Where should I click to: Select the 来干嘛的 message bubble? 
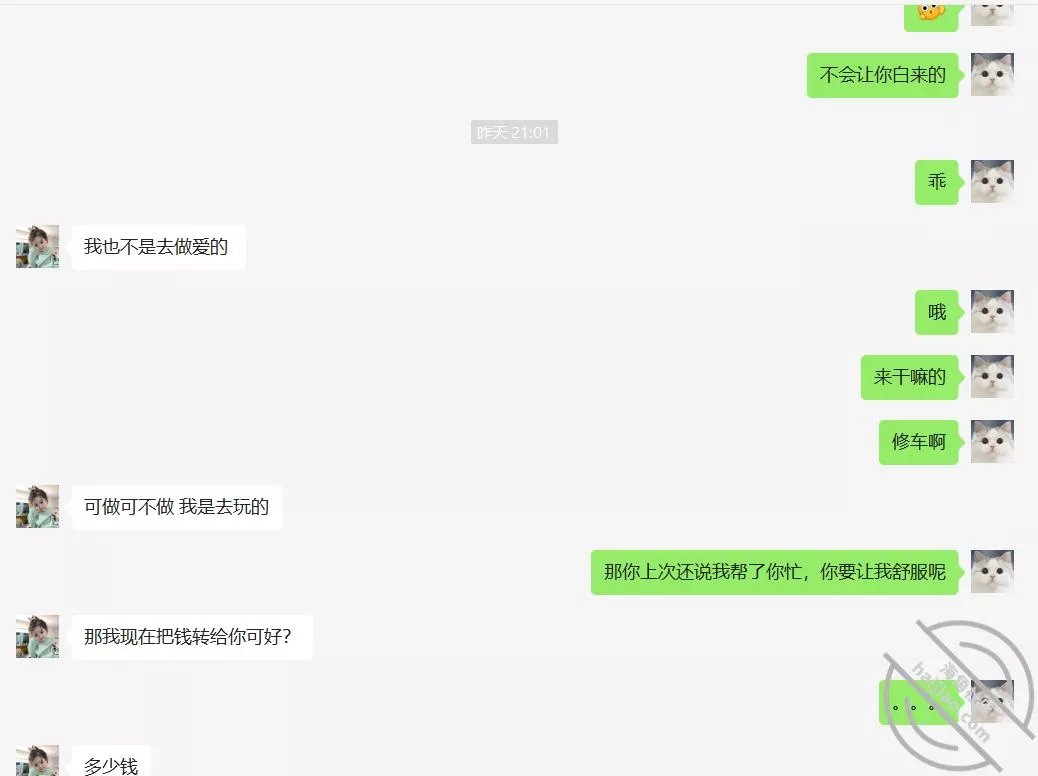(x=910, y=377)
